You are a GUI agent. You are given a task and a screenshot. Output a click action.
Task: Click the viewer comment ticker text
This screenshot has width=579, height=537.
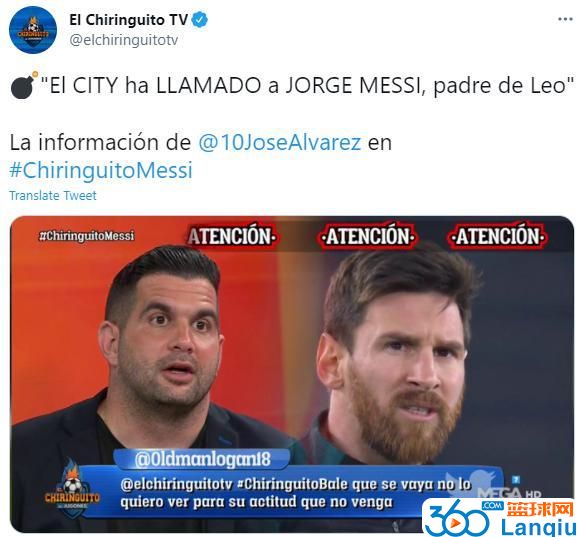click(x=295, y=493)
